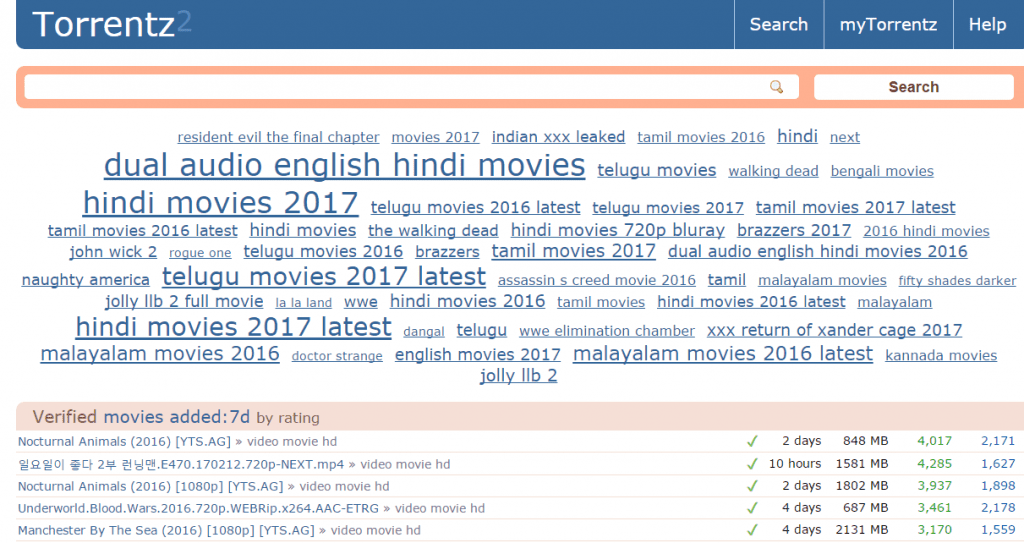
Task: Click the Torrentz2 logo
Action: click(x=111, y=24)
